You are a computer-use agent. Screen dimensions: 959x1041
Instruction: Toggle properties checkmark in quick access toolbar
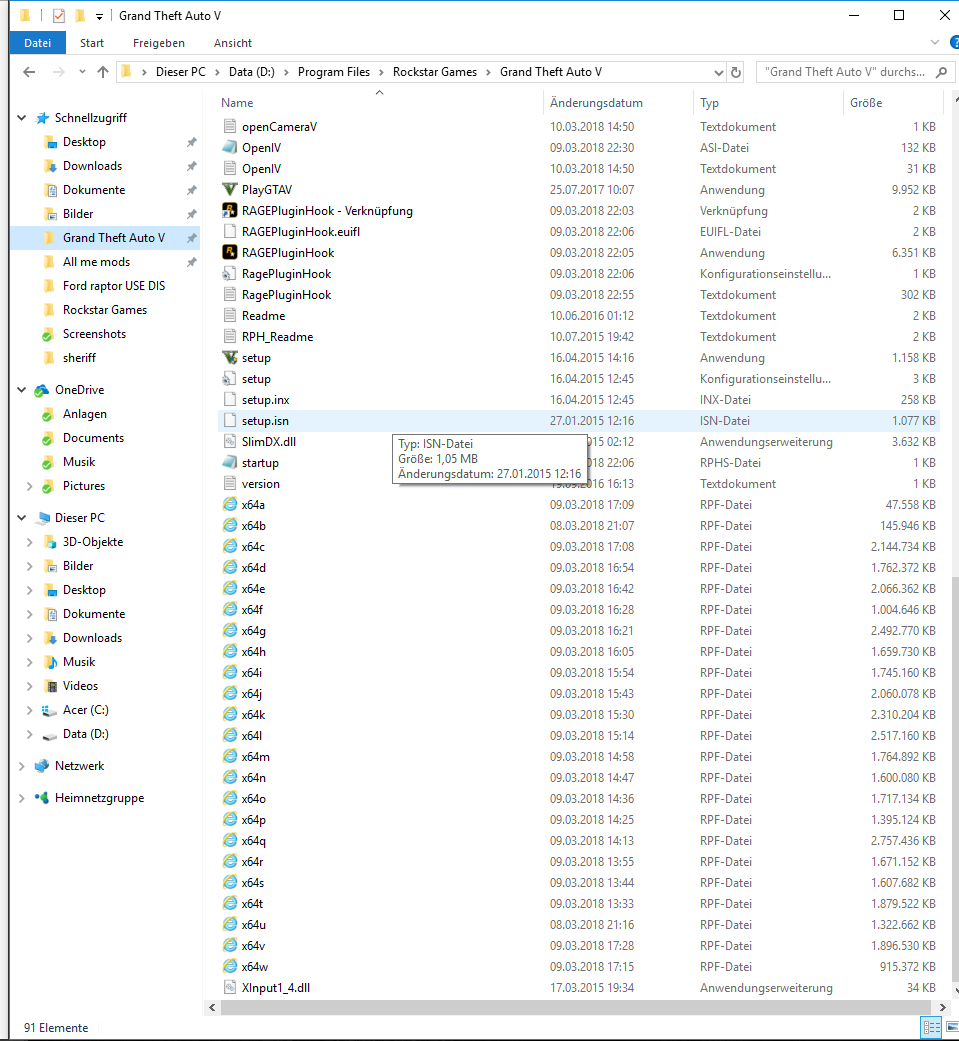click(x=58, y=15)
